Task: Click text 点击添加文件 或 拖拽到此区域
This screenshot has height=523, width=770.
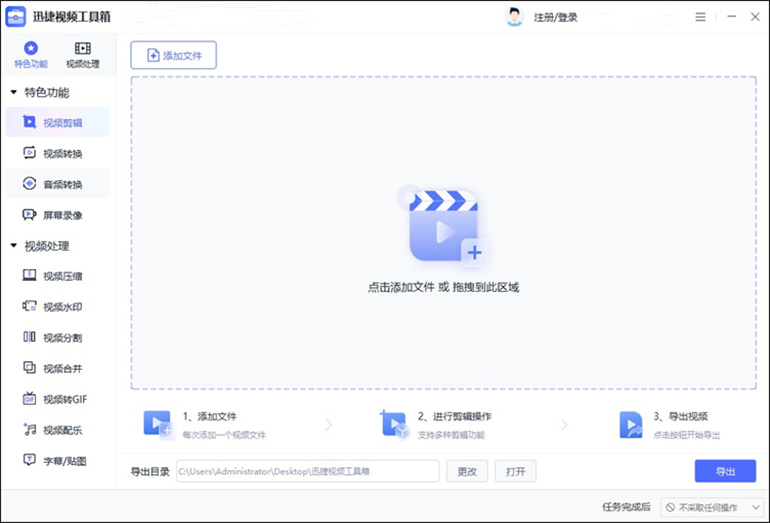Action: 443,287
